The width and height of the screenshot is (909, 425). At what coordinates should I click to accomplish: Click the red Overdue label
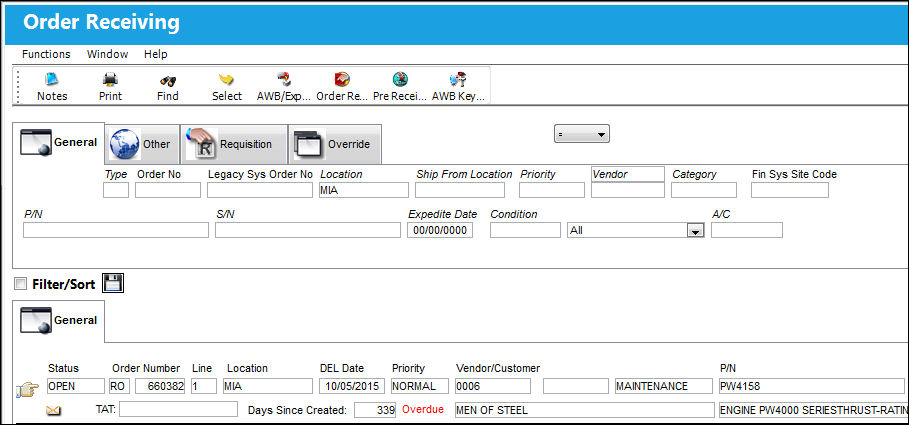point(423,409)
